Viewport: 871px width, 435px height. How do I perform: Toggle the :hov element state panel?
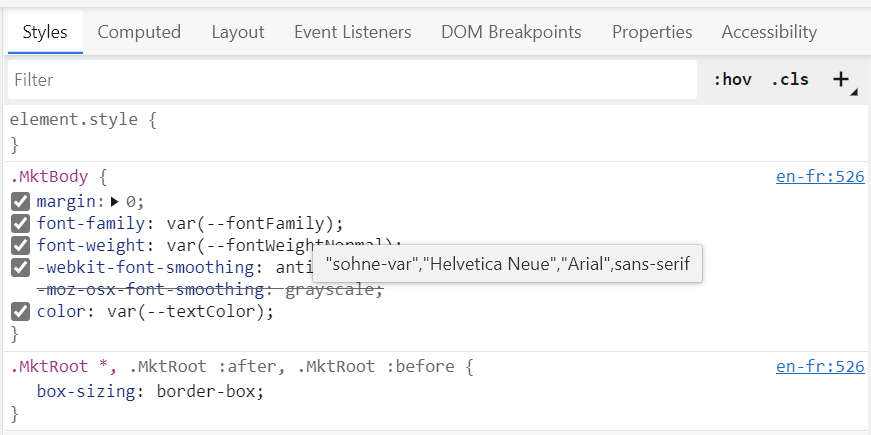[x=732, y=80]
